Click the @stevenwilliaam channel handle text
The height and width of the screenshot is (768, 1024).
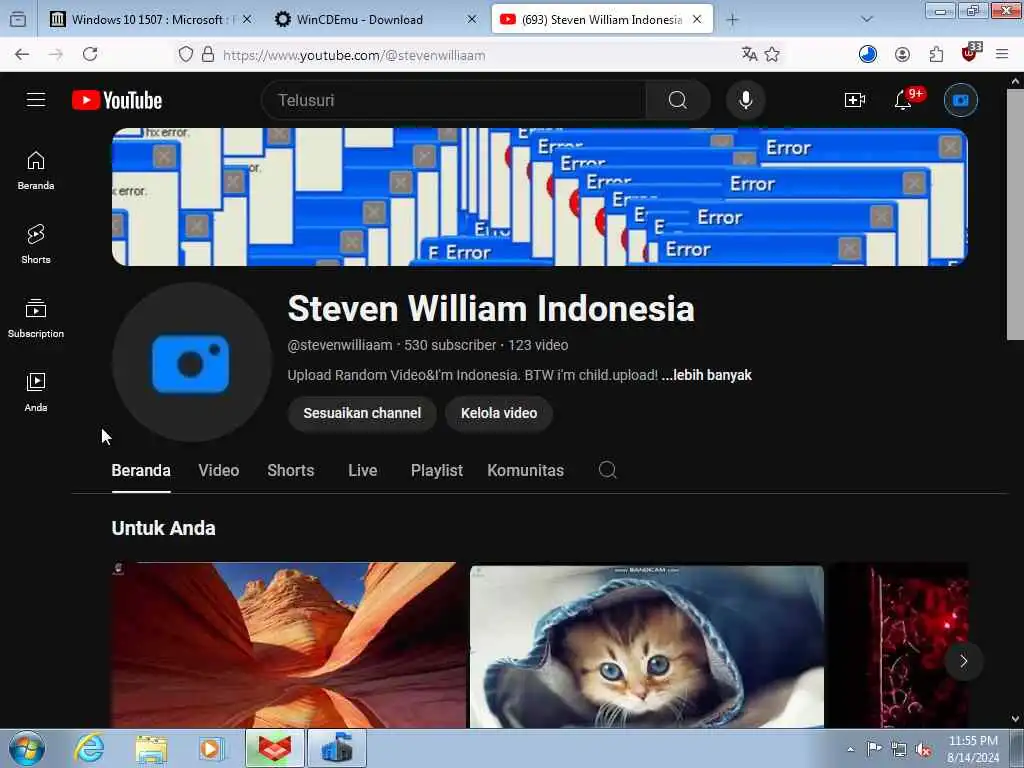340,345
